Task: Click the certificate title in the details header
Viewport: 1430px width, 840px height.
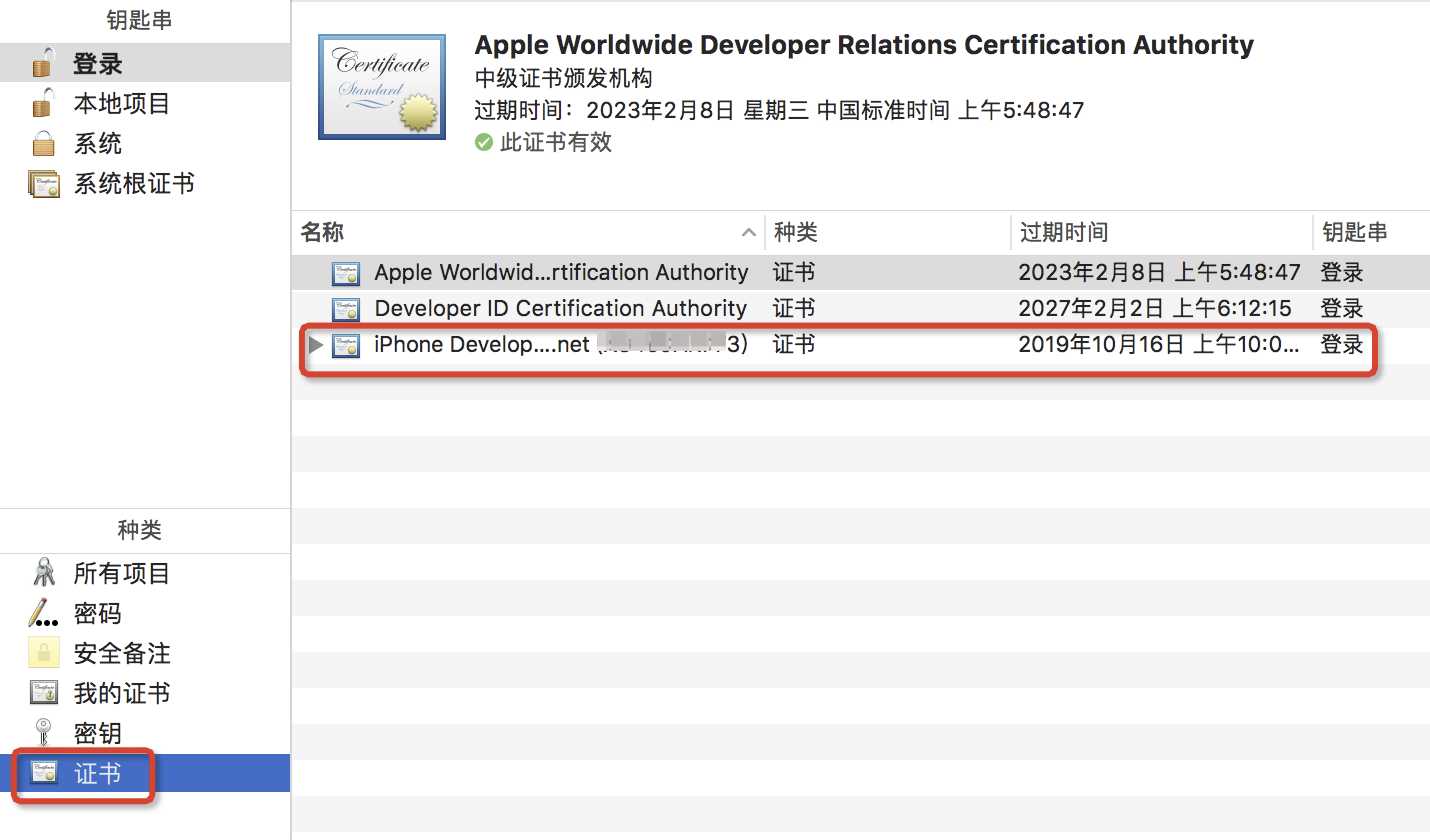Action: coord(864,45)
